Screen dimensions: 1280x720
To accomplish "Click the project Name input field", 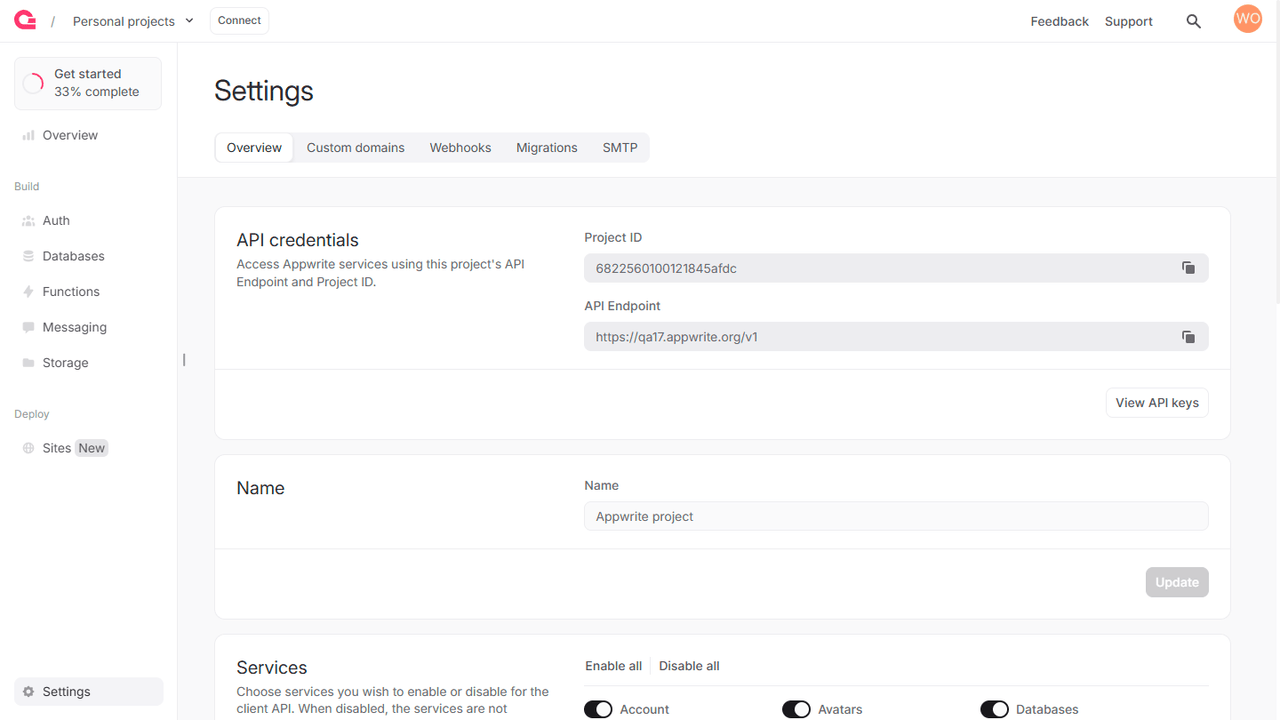I will tap(895, 516).
